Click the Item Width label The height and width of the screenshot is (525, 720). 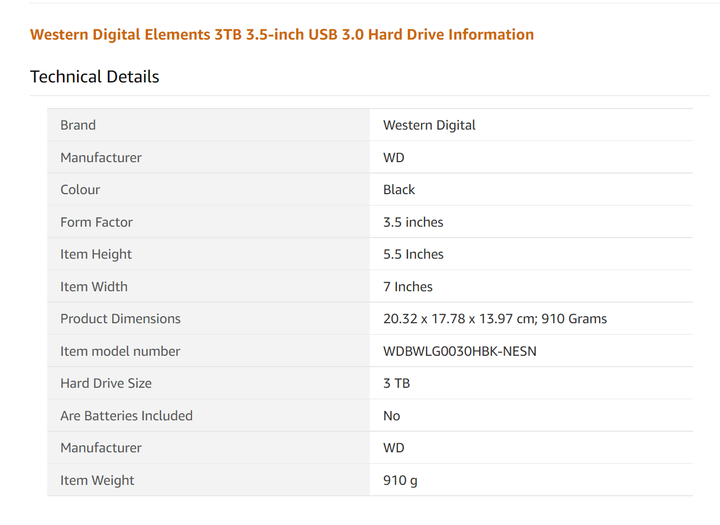[x=94, y=287]
